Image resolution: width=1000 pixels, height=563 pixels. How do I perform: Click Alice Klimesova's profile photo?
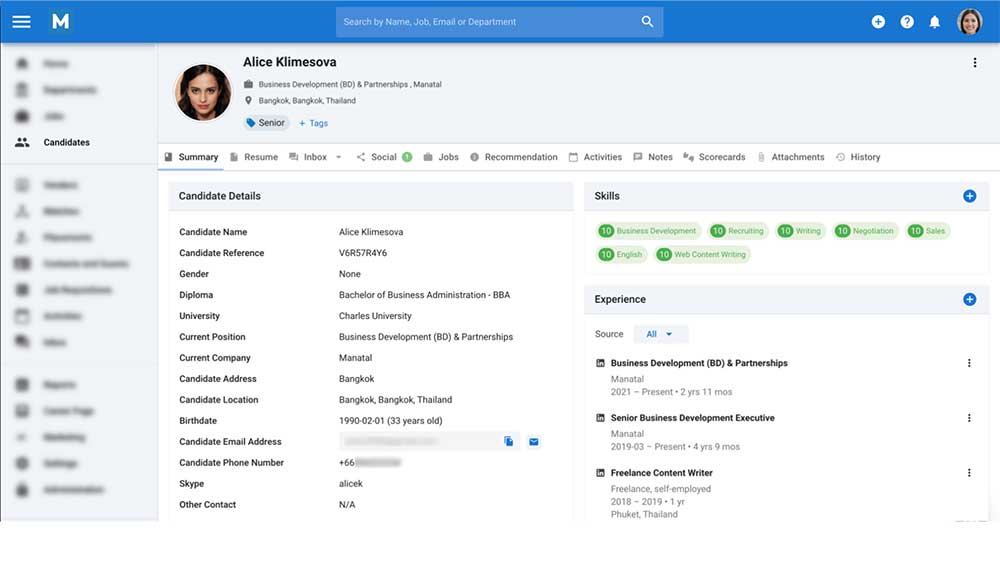[x=203, y=92]
